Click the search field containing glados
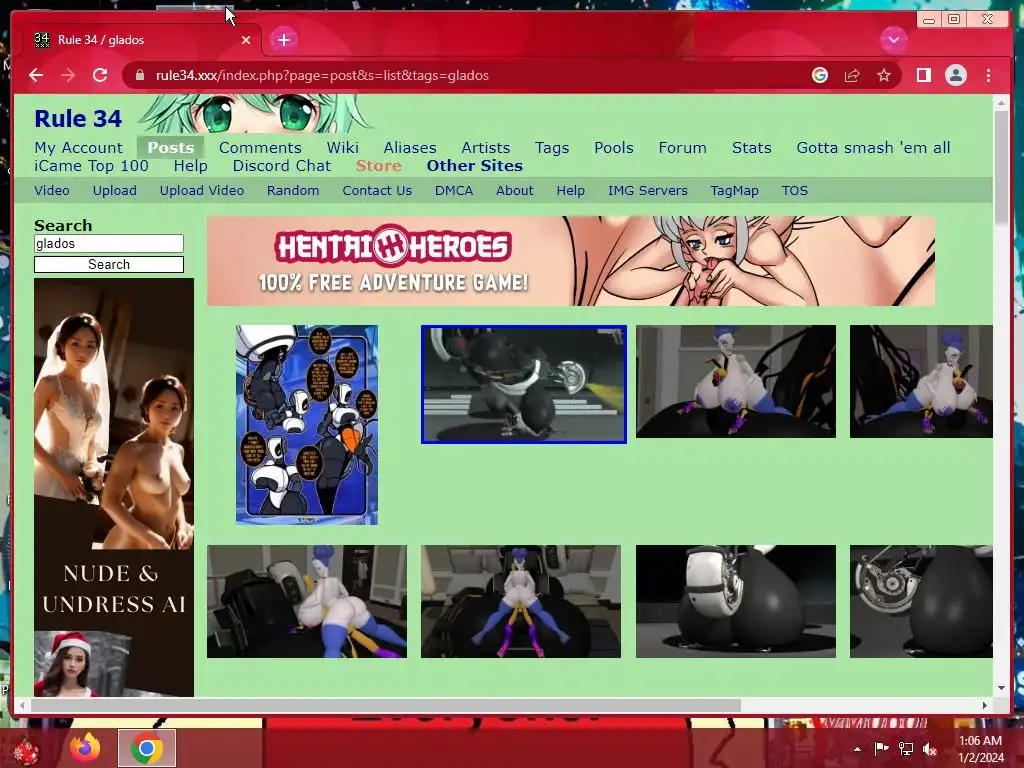The height and width of the screenshot is (768, 1024). 109,244
